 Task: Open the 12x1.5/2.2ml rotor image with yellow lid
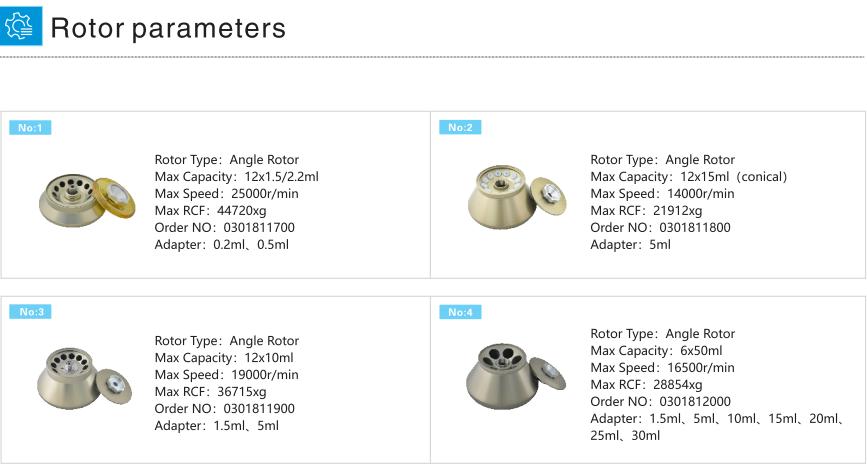coord(87,200)
